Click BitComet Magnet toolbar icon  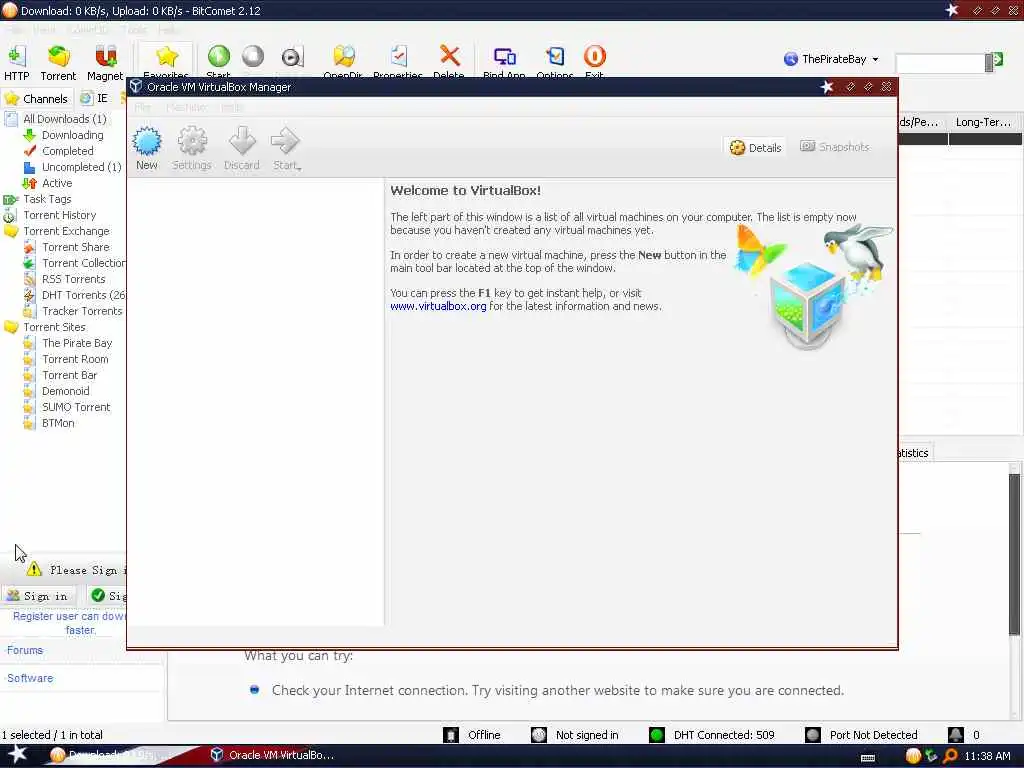105,57
